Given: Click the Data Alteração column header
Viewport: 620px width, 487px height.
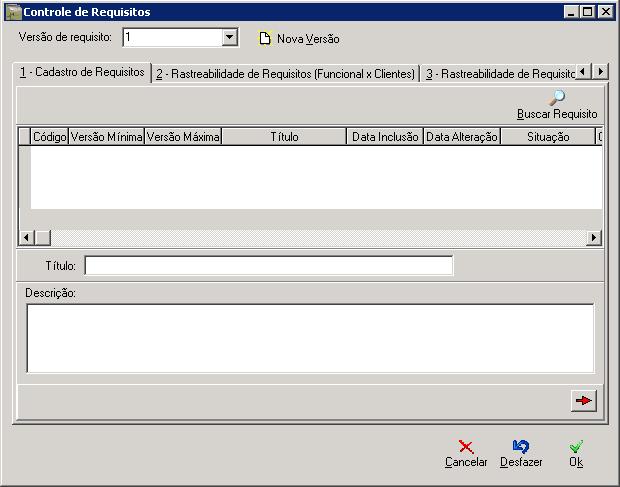Looking at the screenshot, I should click(x=461, y=137).
